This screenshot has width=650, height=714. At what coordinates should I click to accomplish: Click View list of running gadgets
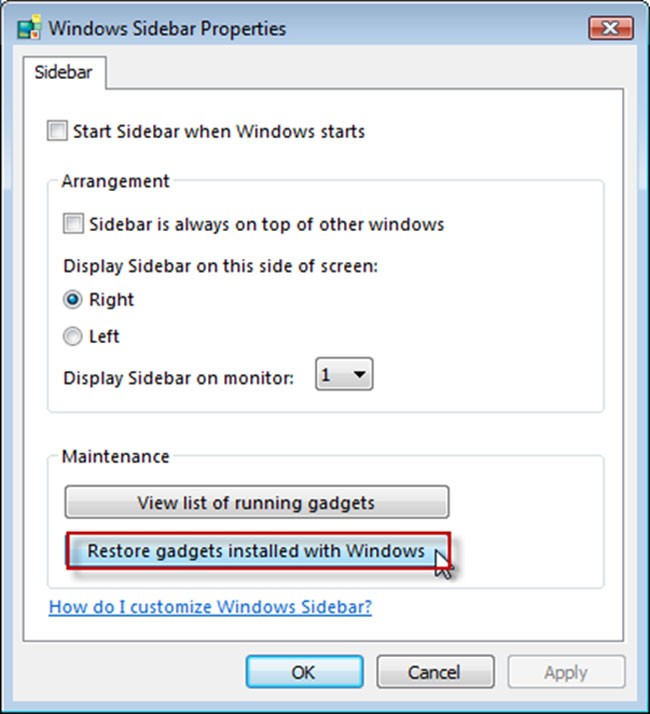point(256,502)
